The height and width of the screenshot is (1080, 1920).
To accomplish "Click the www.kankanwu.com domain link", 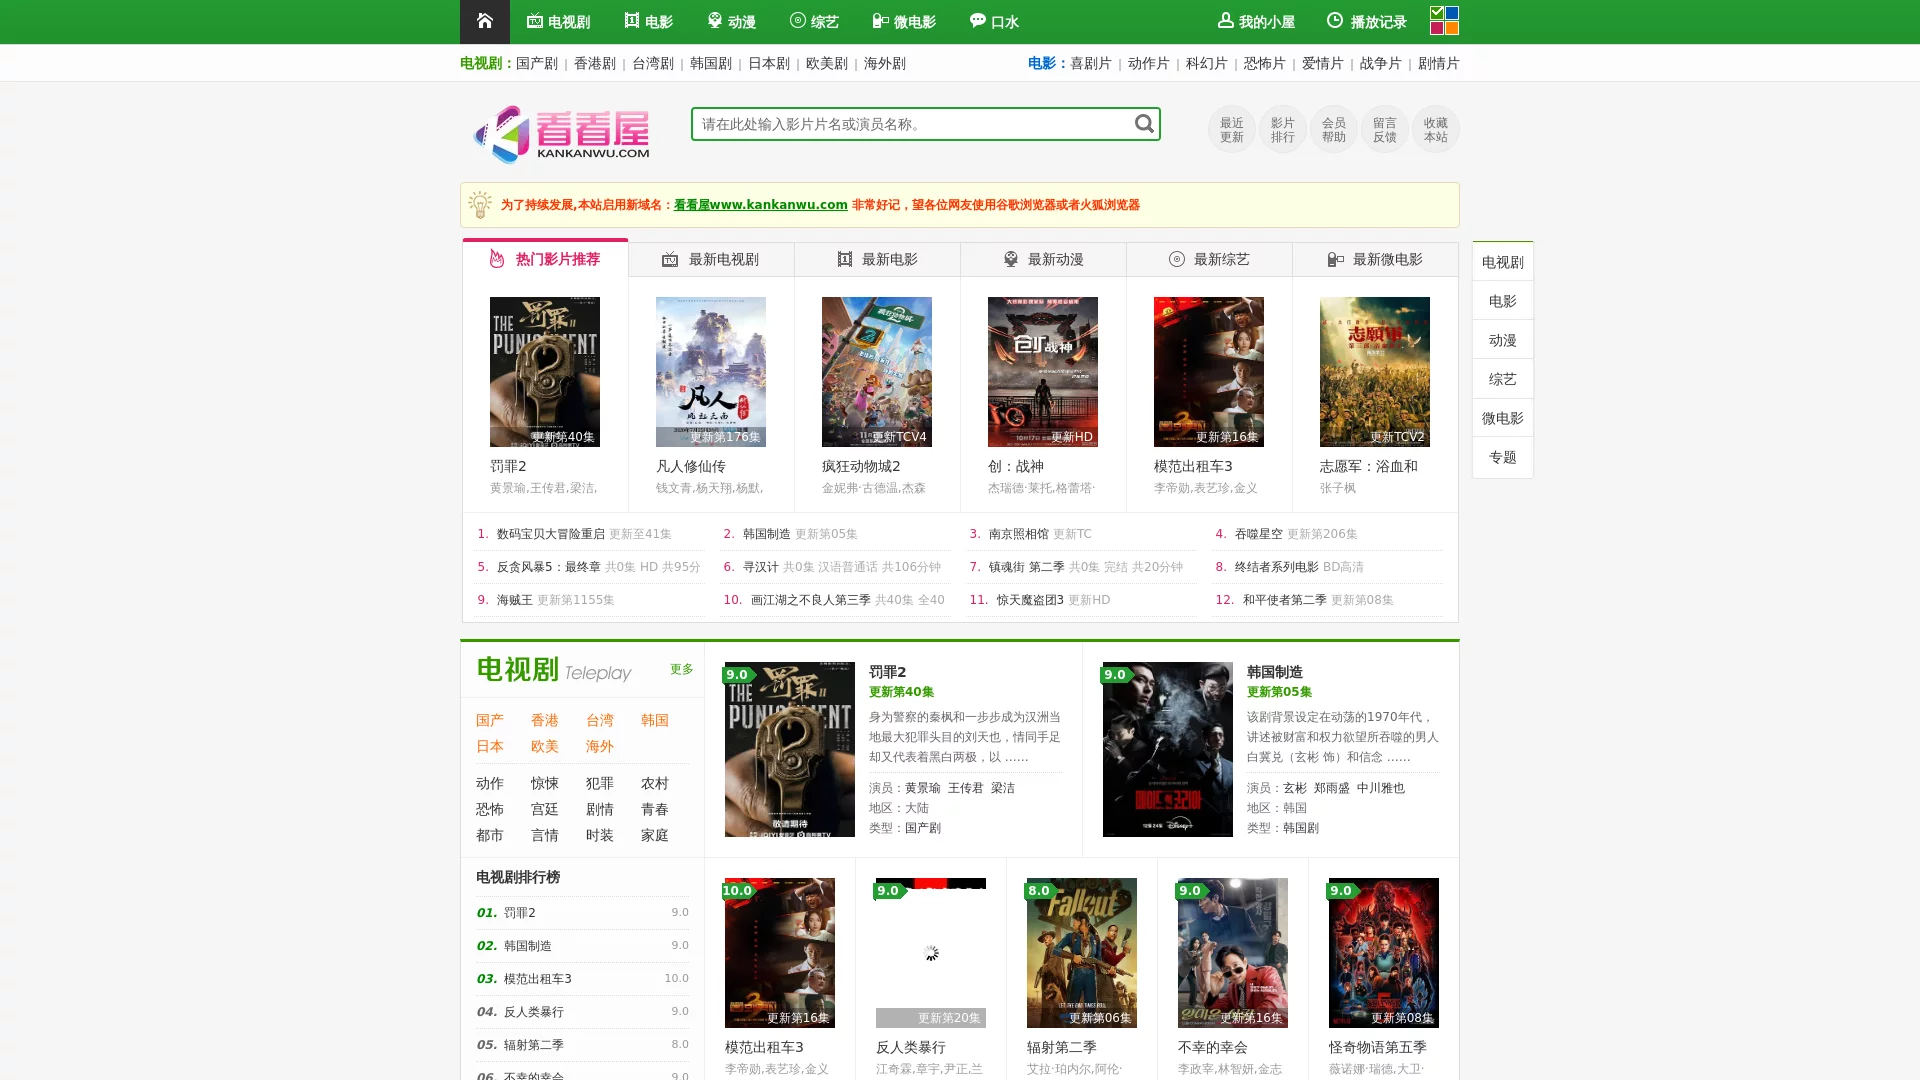I will [x=760, y=205].
